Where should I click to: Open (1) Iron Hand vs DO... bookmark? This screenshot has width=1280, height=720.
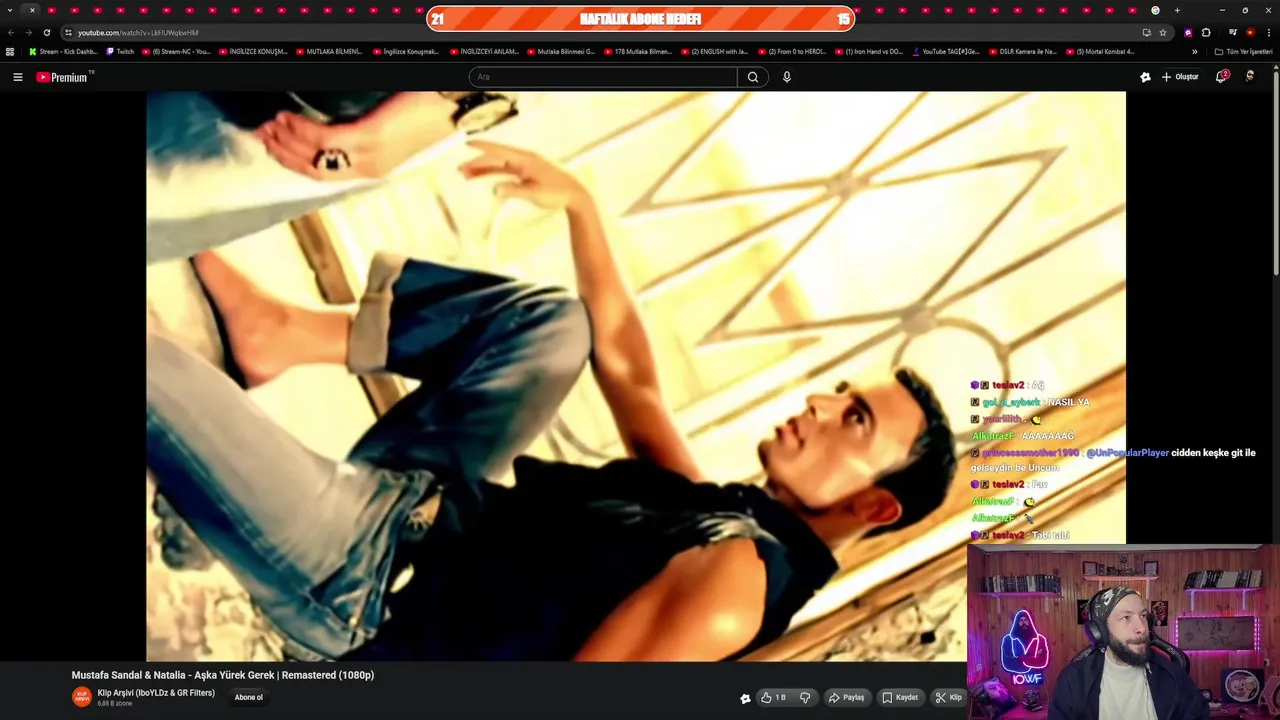click(x=869, y=51)
